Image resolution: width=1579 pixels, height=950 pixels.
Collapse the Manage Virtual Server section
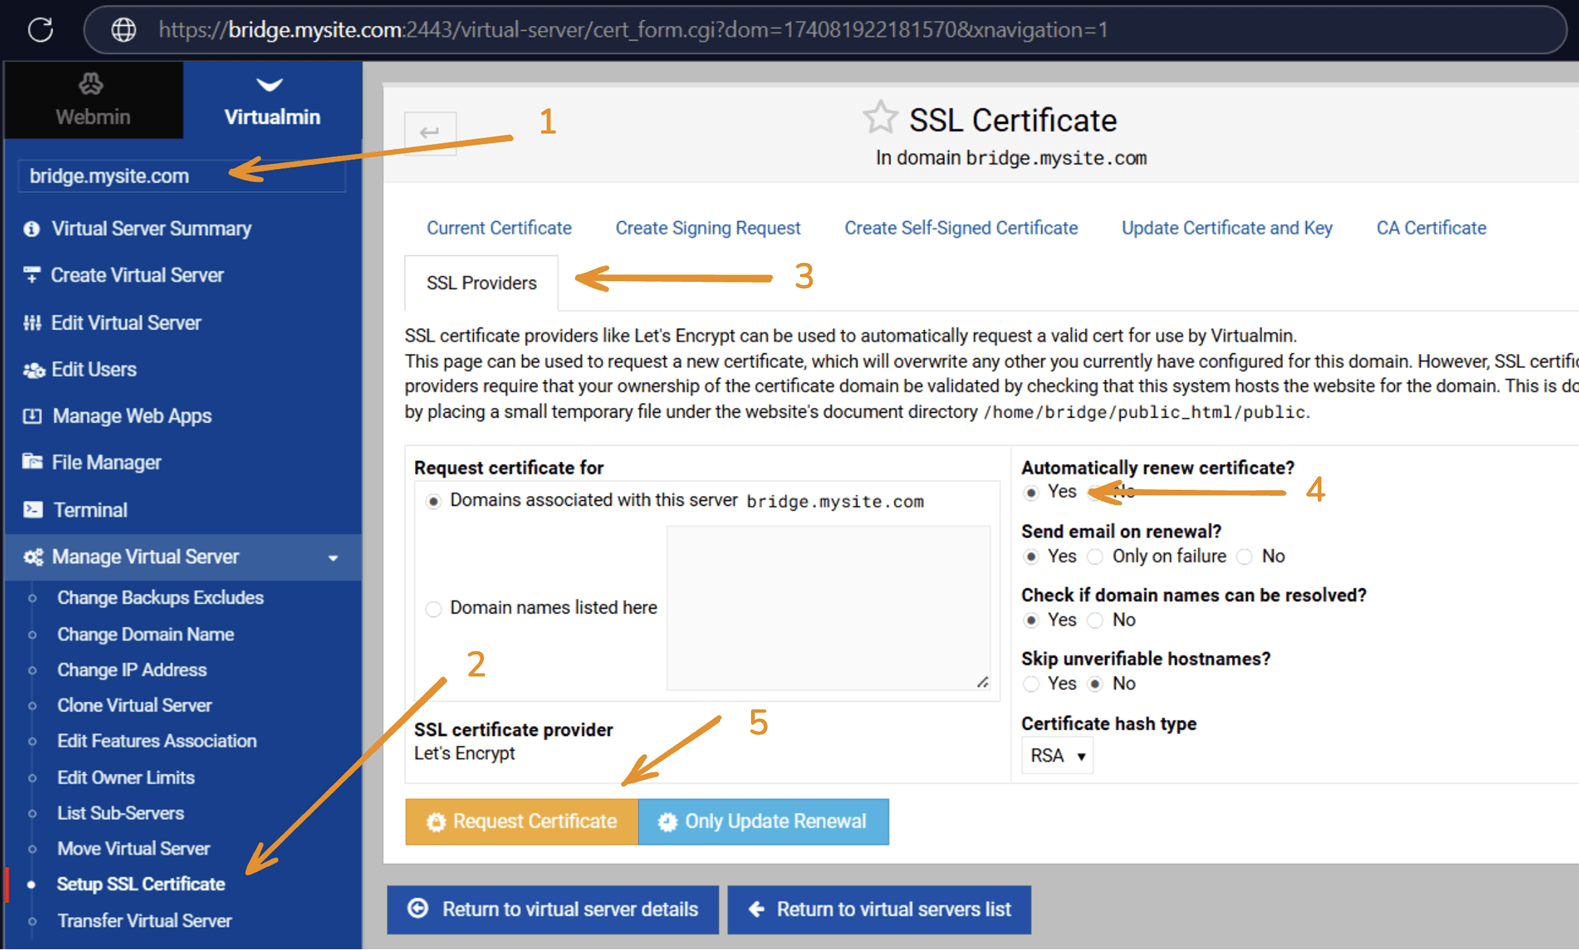333,558
